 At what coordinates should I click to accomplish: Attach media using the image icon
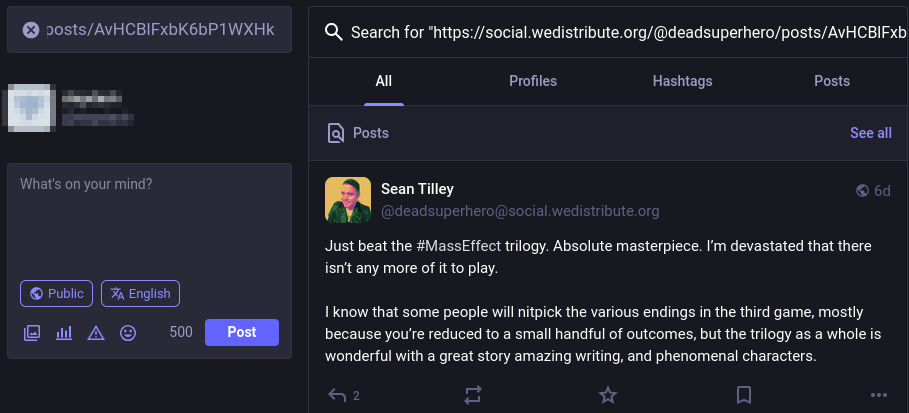tap(32, 332)
